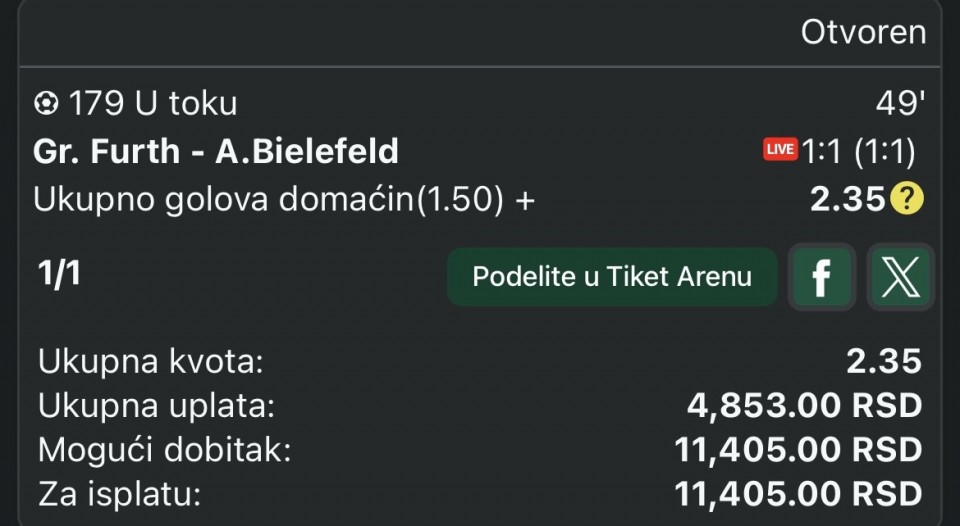Click the red LIVE badge
This screenshot has height=526, width=960.
pyautogui.click(x=780, y=150)
